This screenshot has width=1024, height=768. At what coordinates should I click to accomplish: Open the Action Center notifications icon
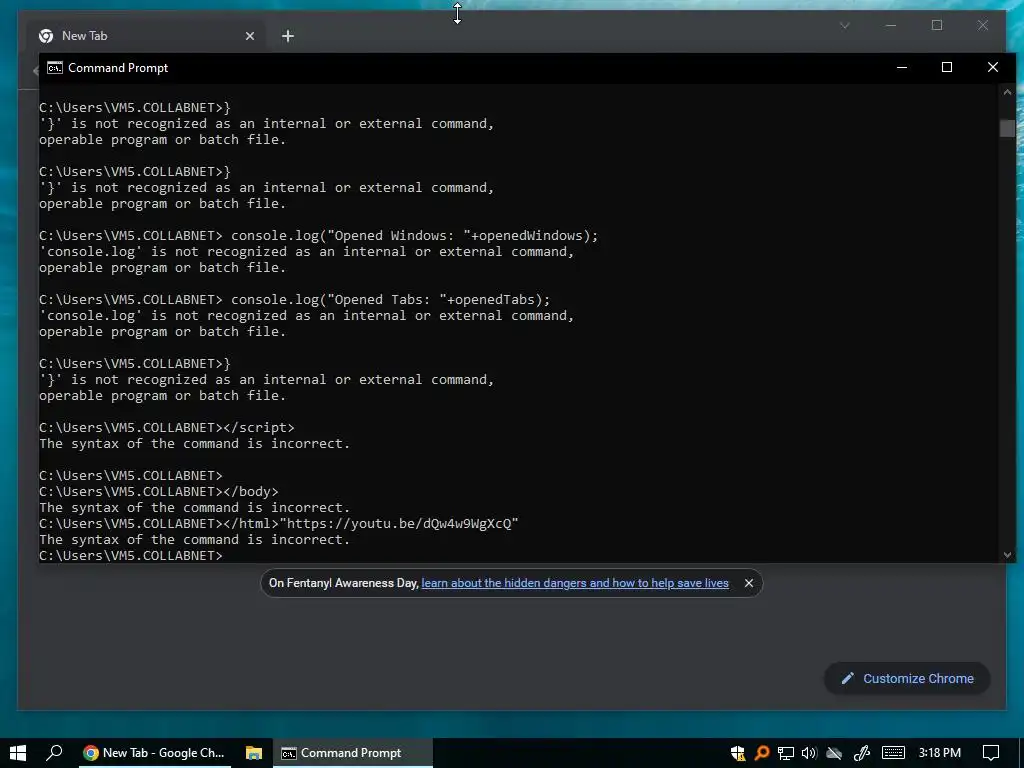(991, 753)
